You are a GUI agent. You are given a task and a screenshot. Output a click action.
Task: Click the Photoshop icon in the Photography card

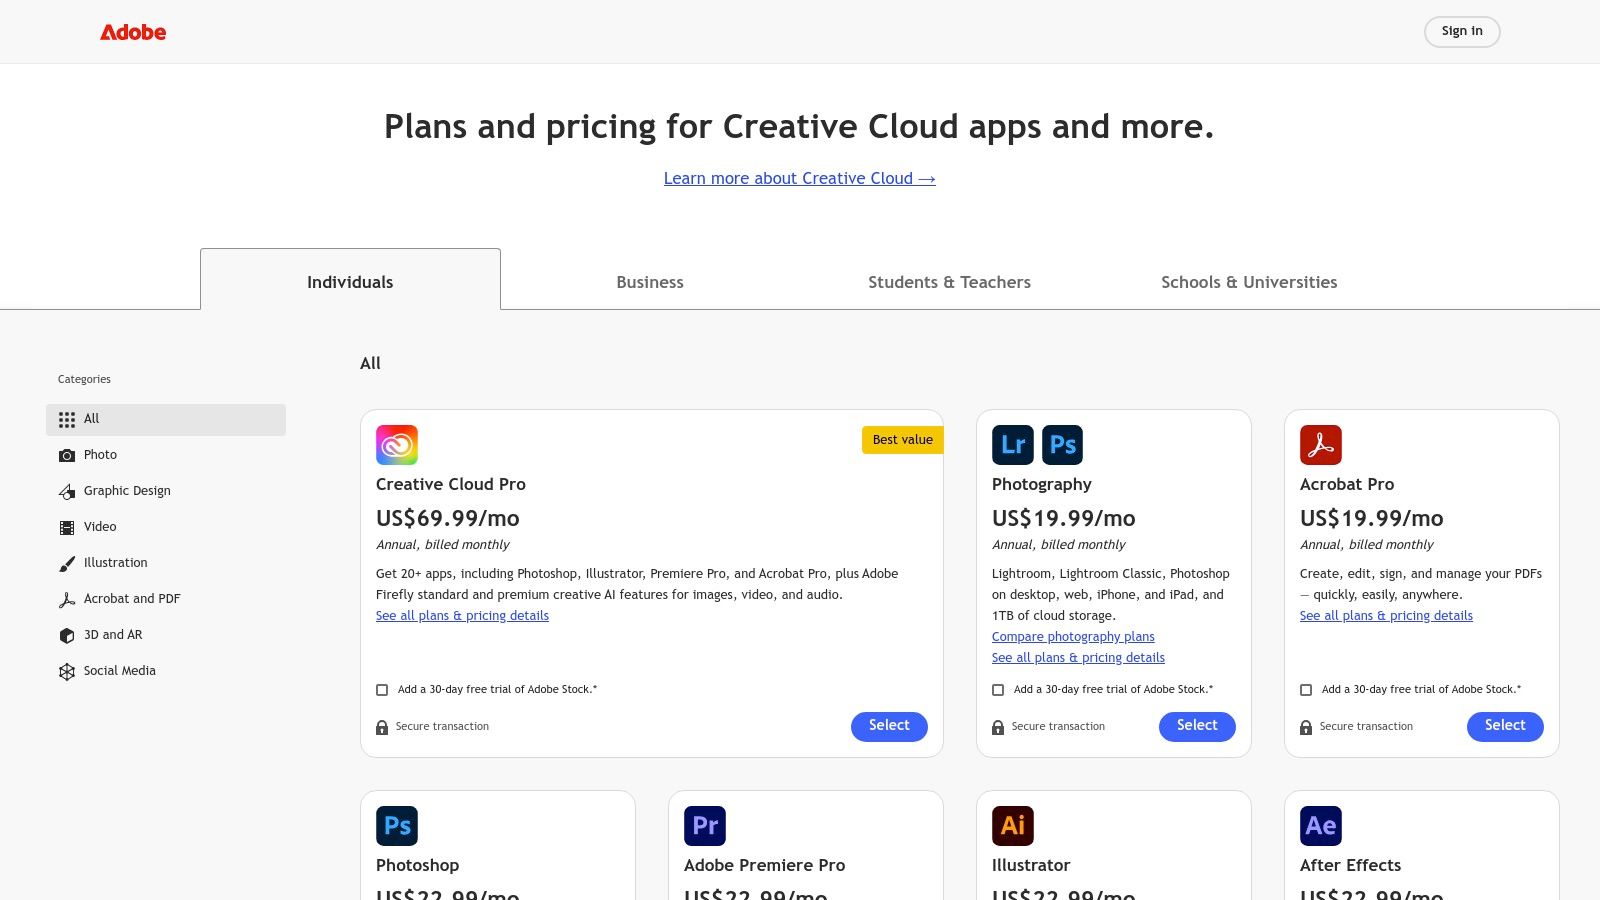pos(1063,445)
